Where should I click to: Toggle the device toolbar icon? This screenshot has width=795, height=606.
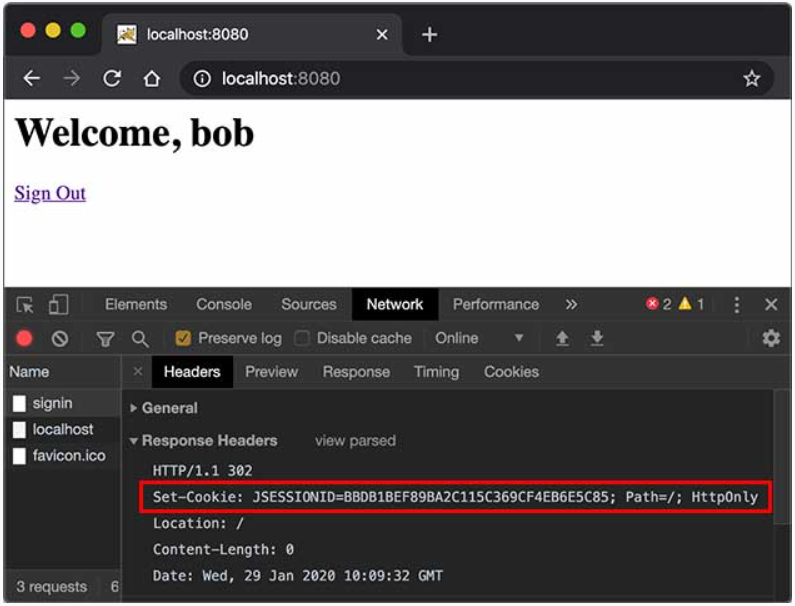[58, 305]
